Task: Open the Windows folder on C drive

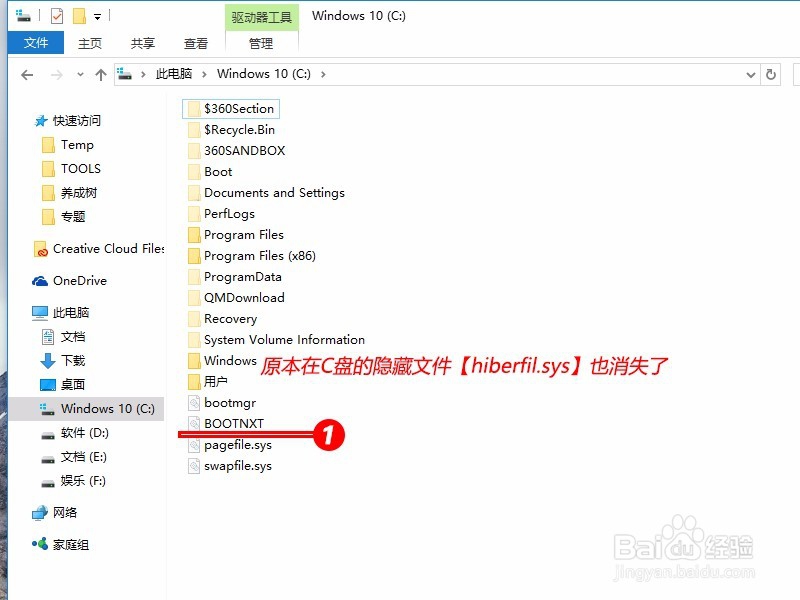Action: click(x=228, y=361)
